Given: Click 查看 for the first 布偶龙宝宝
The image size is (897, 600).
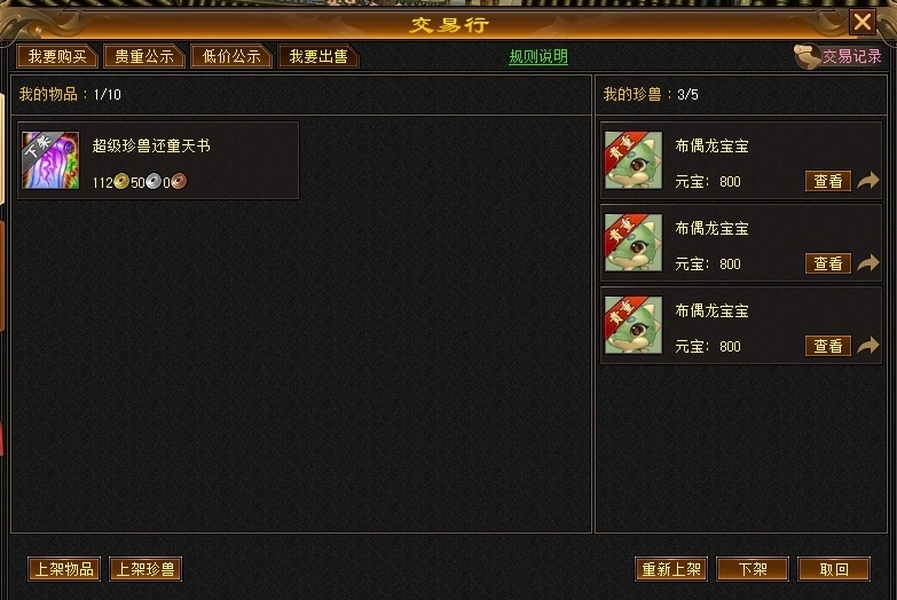Looking at the screenshot, I should click(828, 181).
